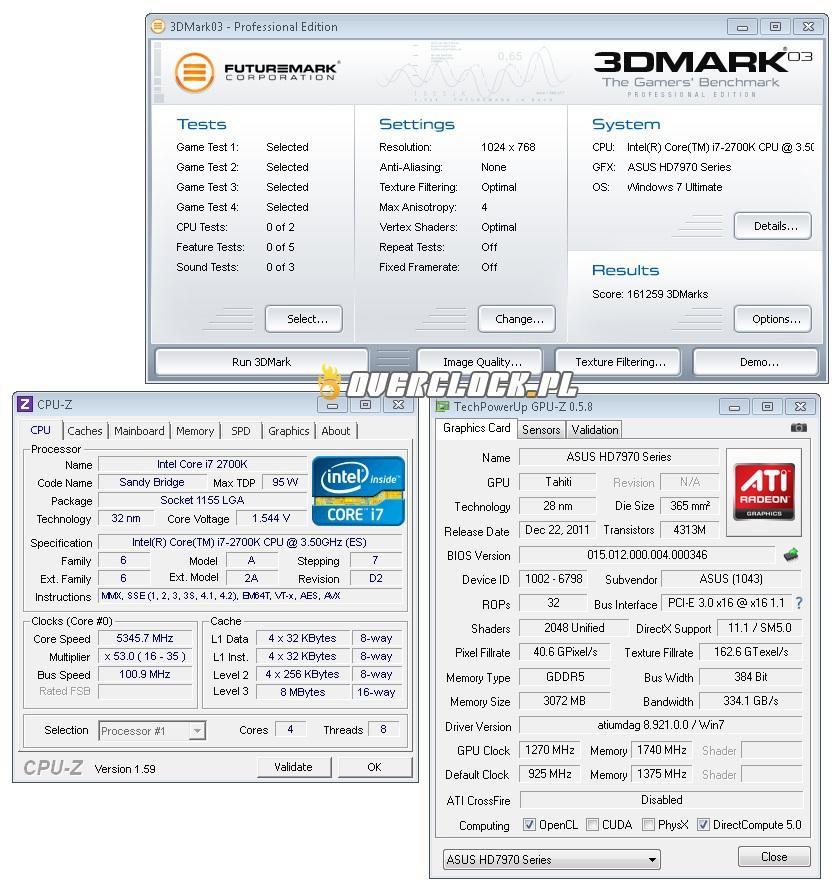Open the Memory tab in CPU-Z

point(195,431)
